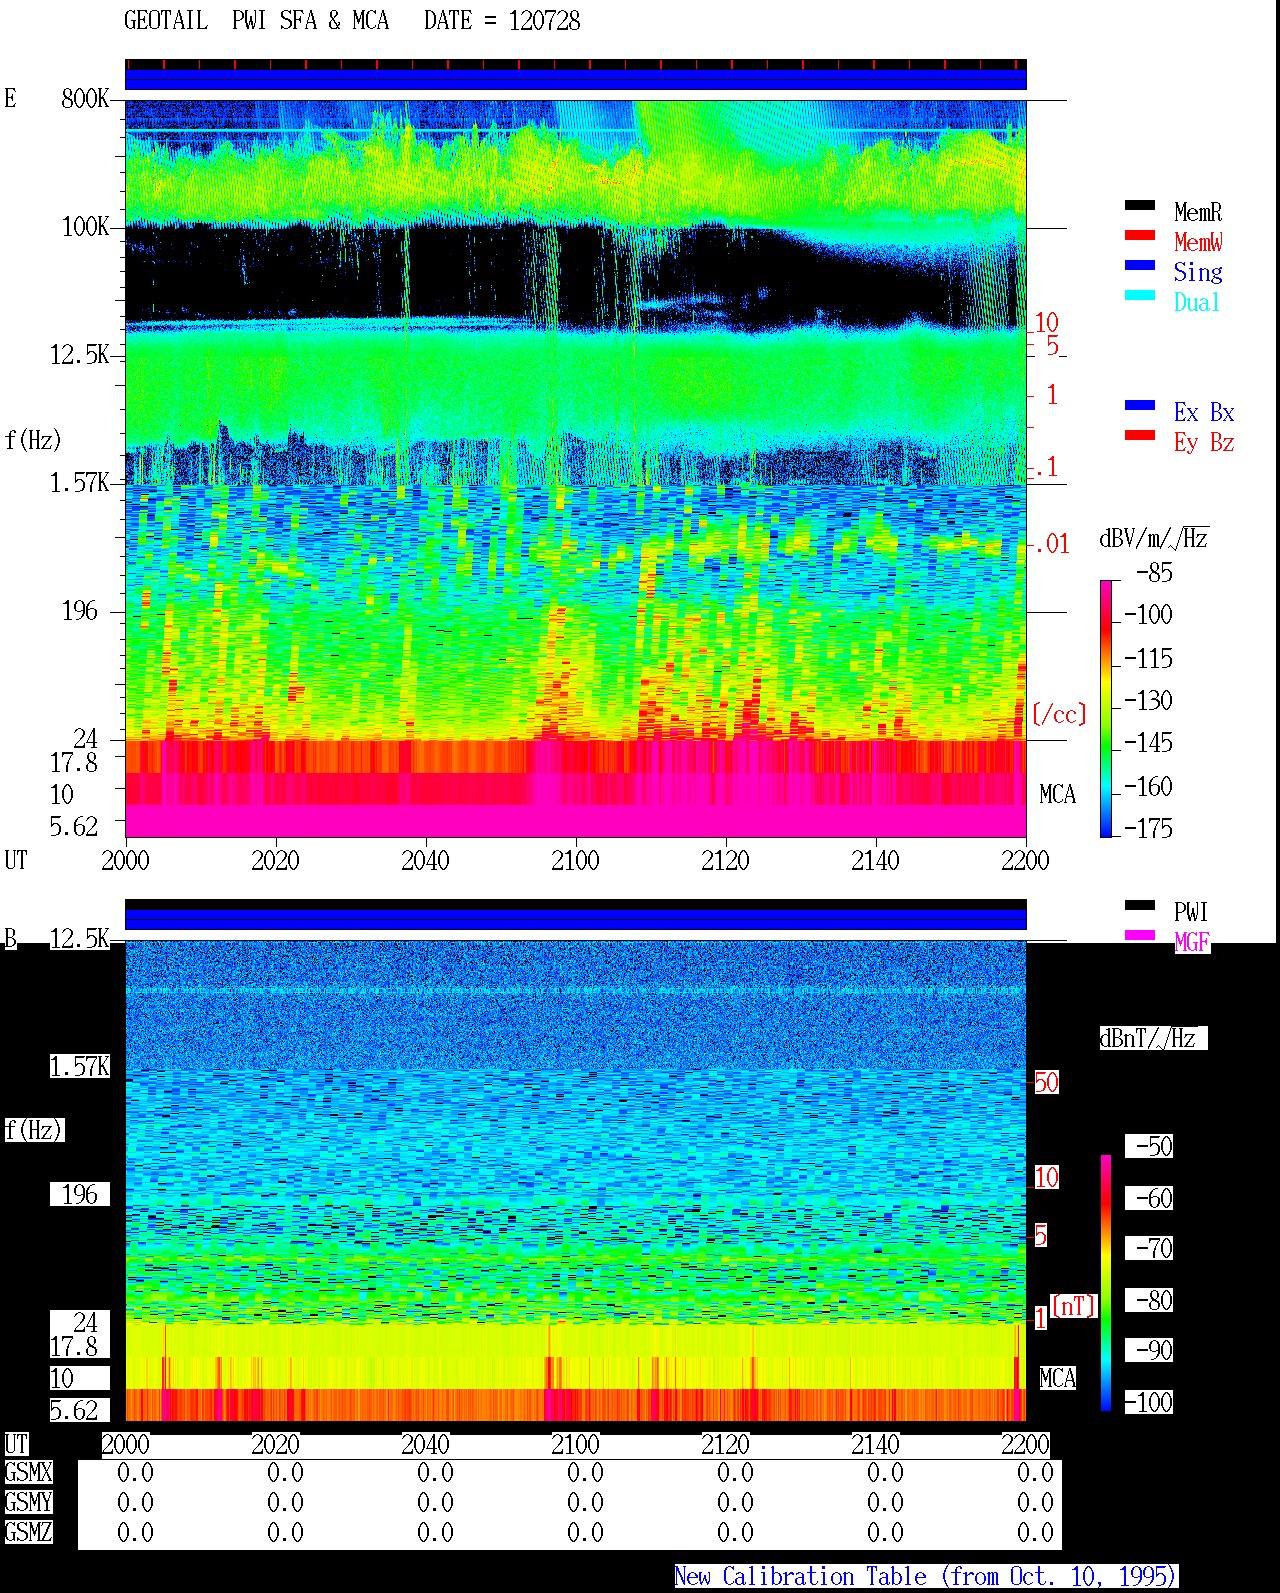The height and width of the screenshot is (1593, 1280).
Task: Click the 2100 tick of magnetic panel
Action: [x=575, y=1444]
